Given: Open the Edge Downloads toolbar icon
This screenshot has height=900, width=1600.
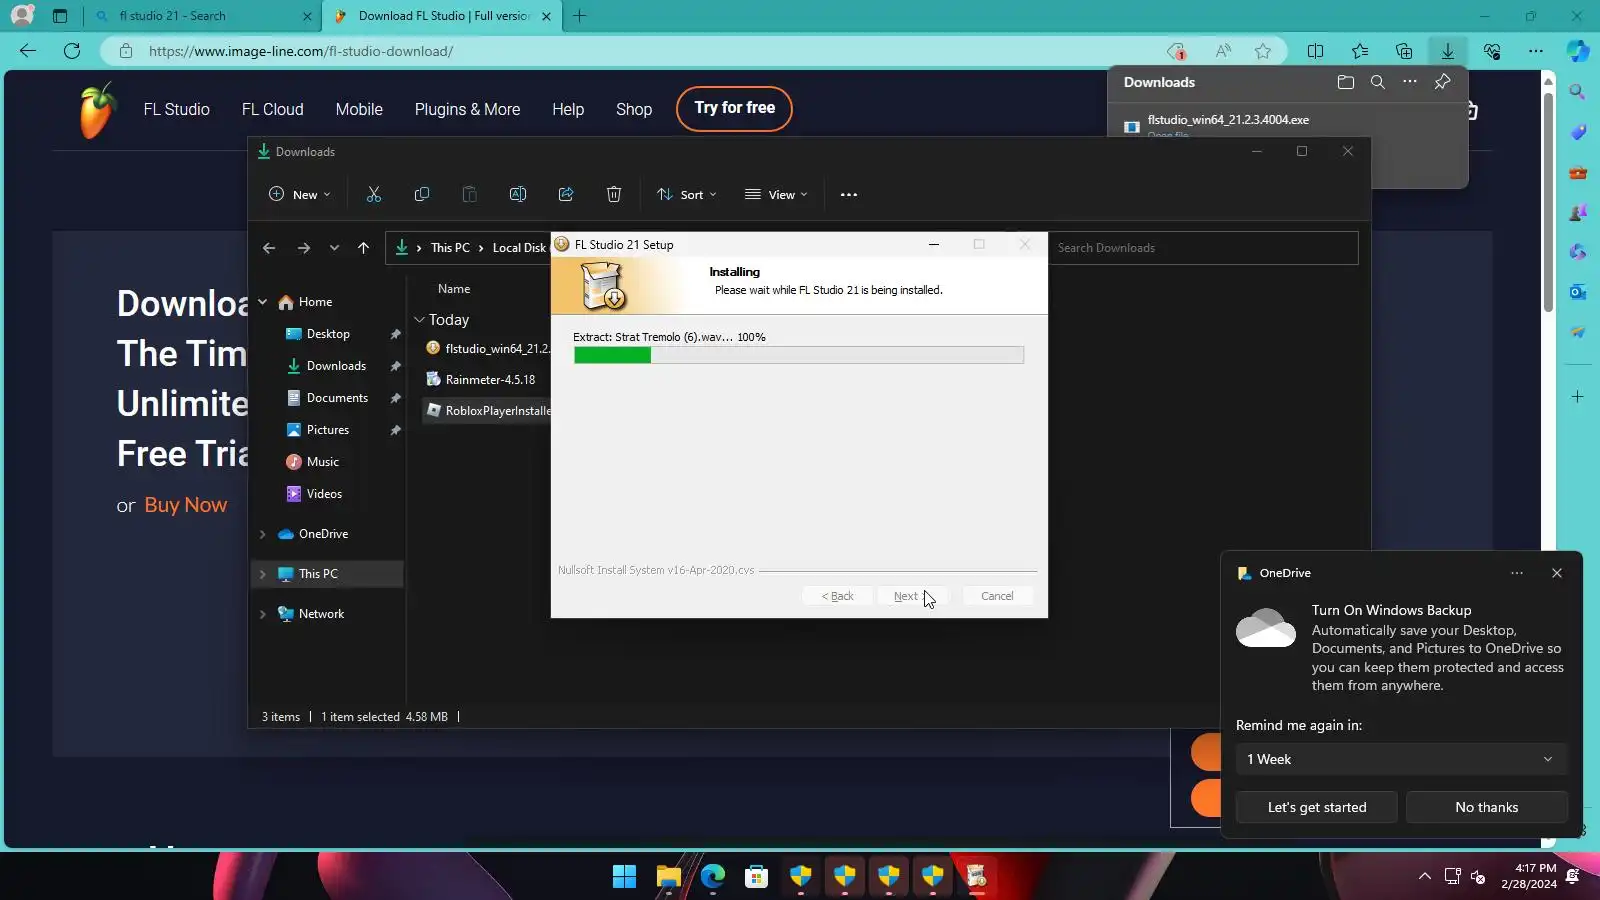Looking at the screenshot, I should pyautogui.click(x=1447, y=51).
